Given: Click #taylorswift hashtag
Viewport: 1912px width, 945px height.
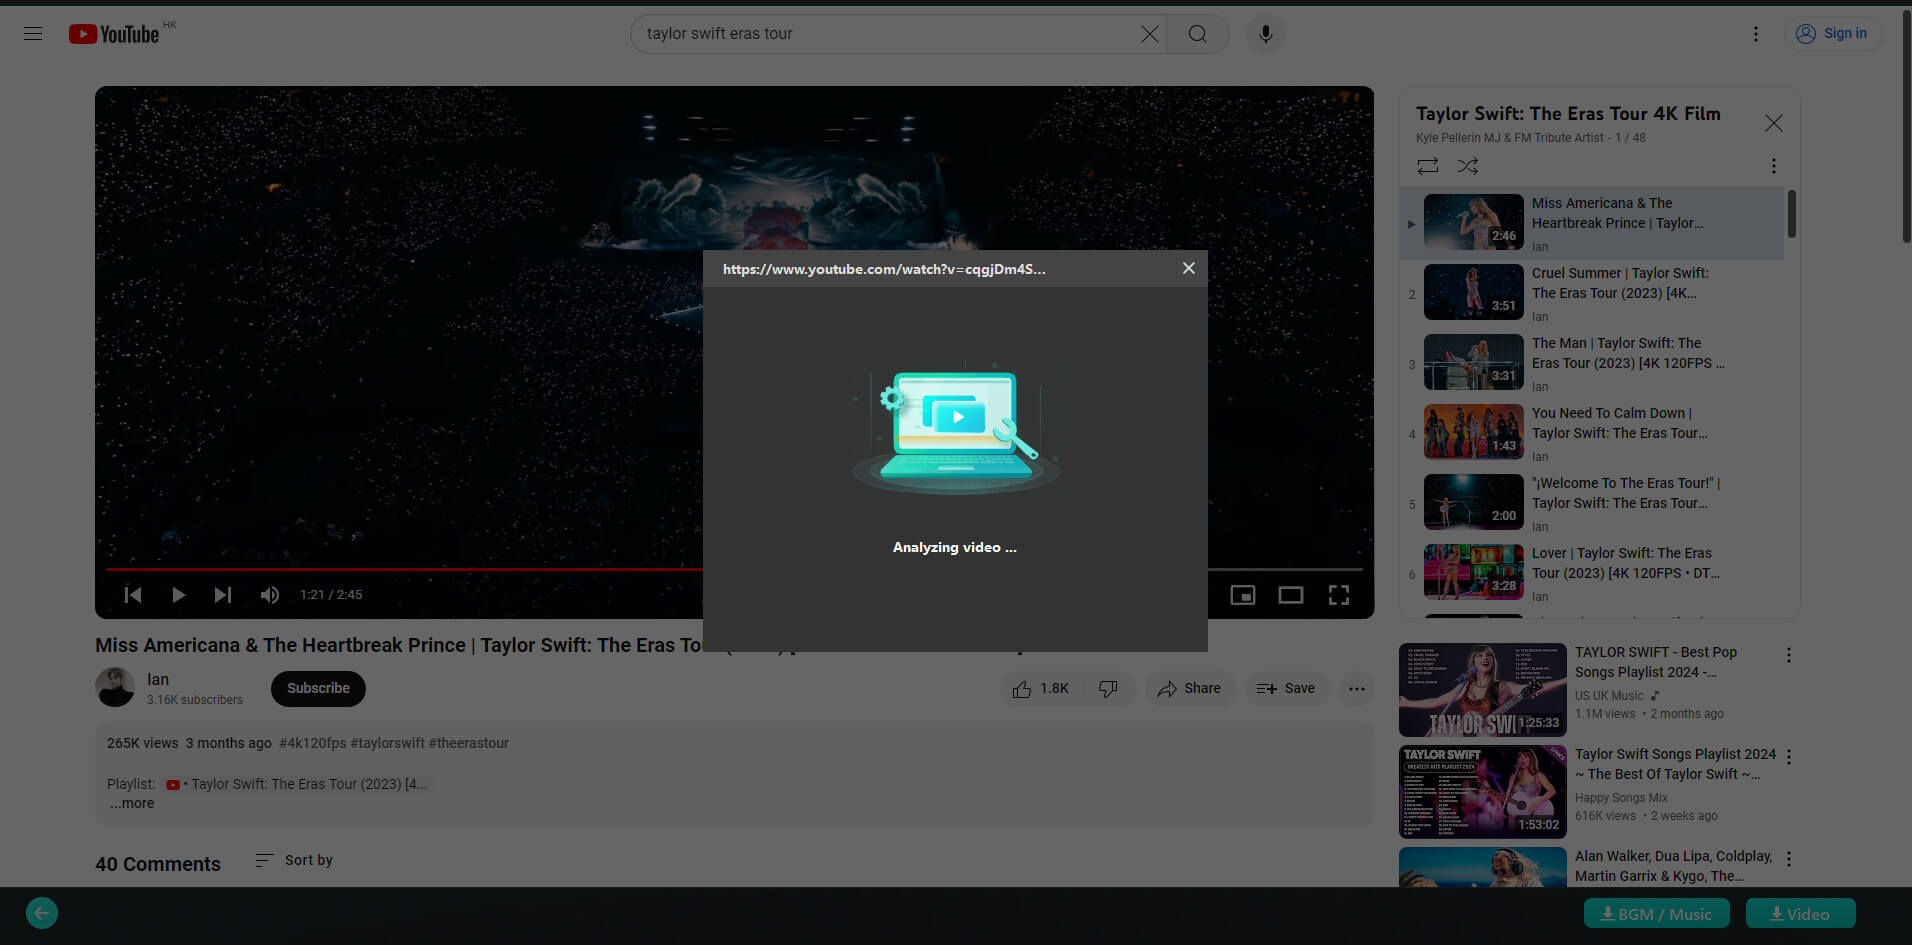Looking at the screenshot, I should tap(388, 743).
